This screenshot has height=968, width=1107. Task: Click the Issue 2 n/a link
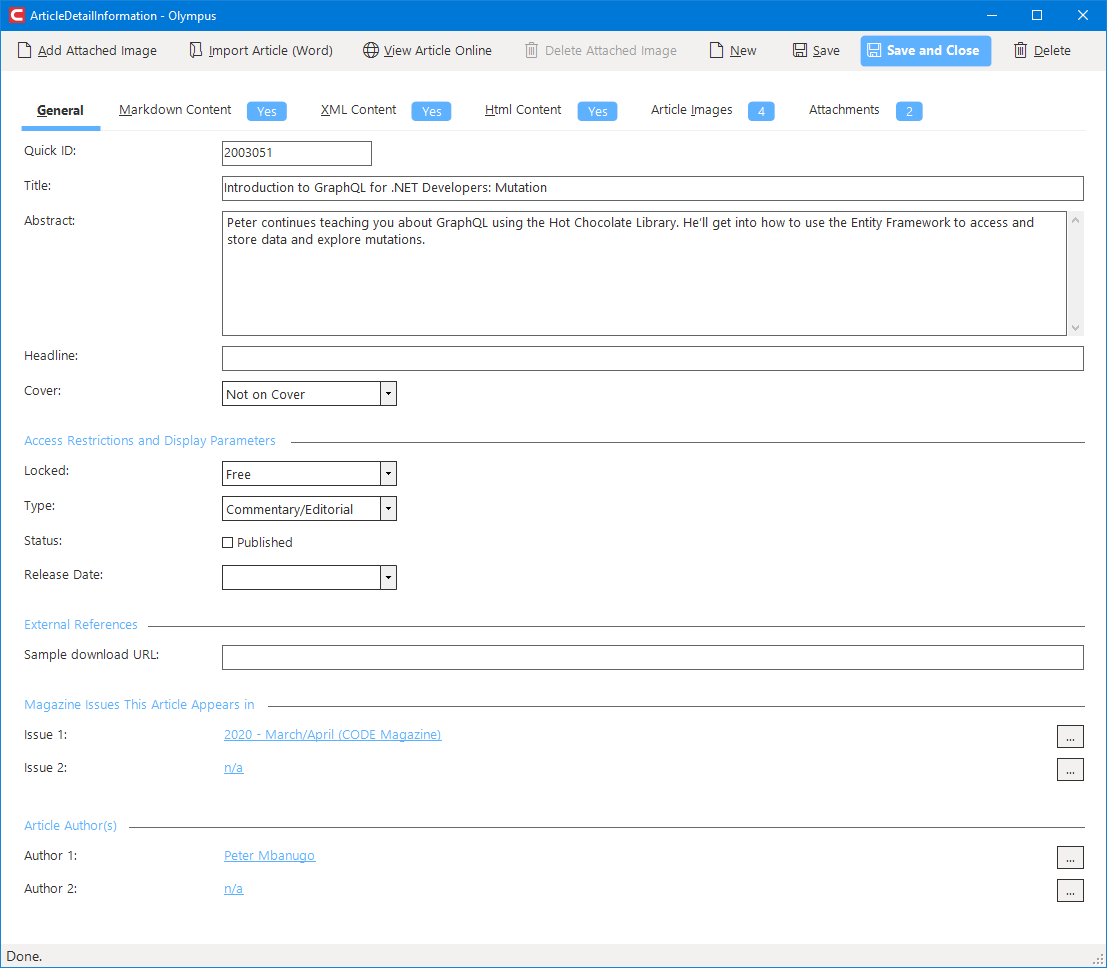click(x=234, y=767)
